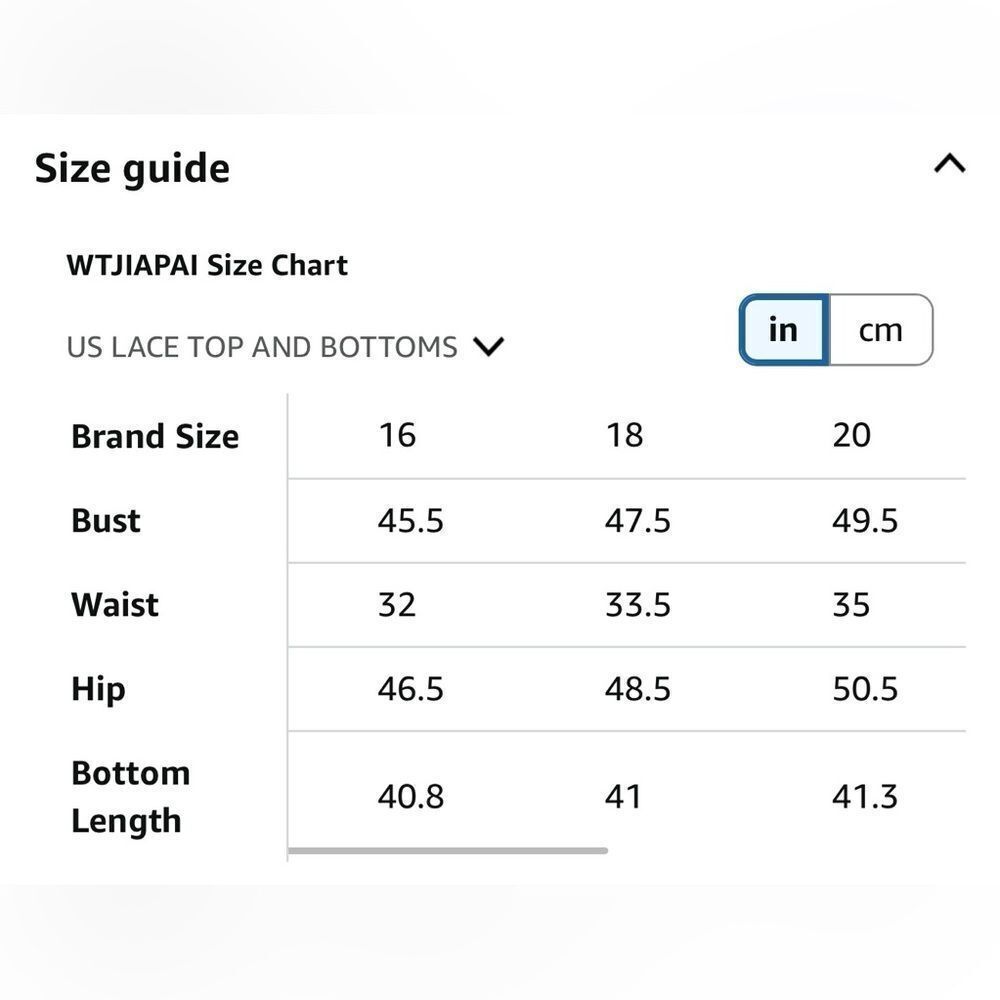Select brand size 16 column header
Viewport: 1000px width, 1000px height.
[397, 436]
